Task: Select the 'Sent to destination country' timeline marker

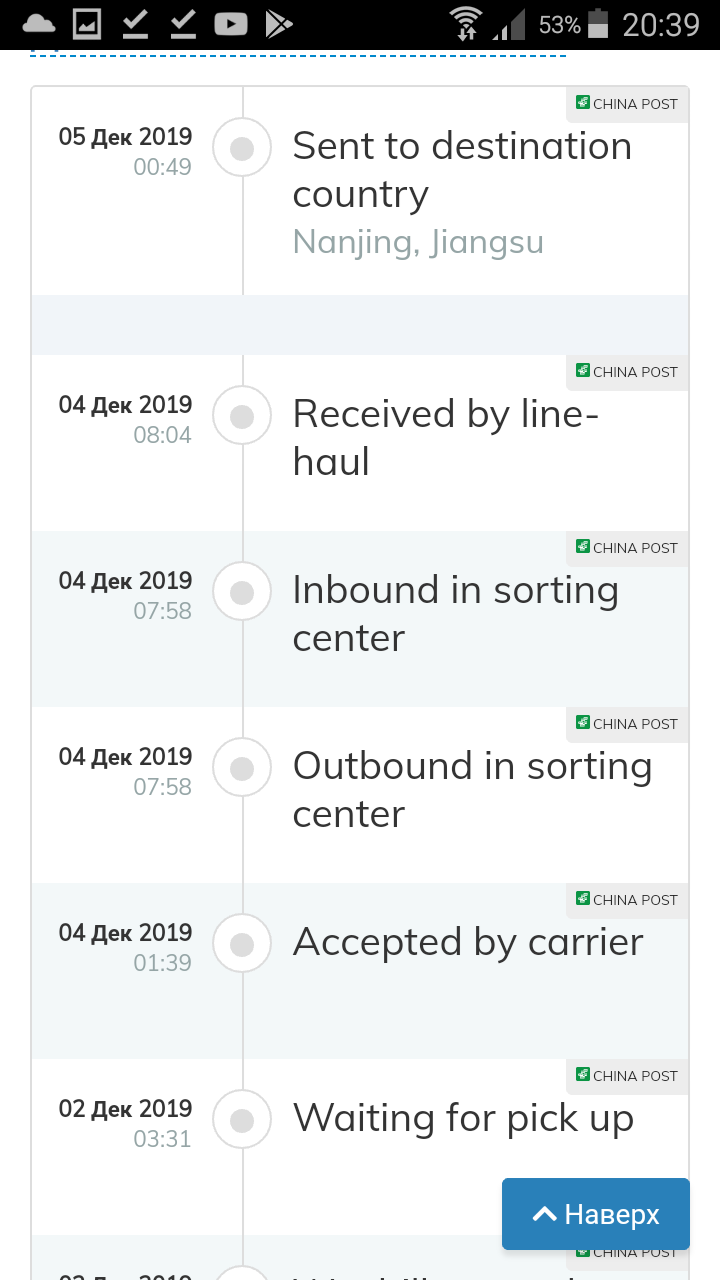Action: point(242,149)
